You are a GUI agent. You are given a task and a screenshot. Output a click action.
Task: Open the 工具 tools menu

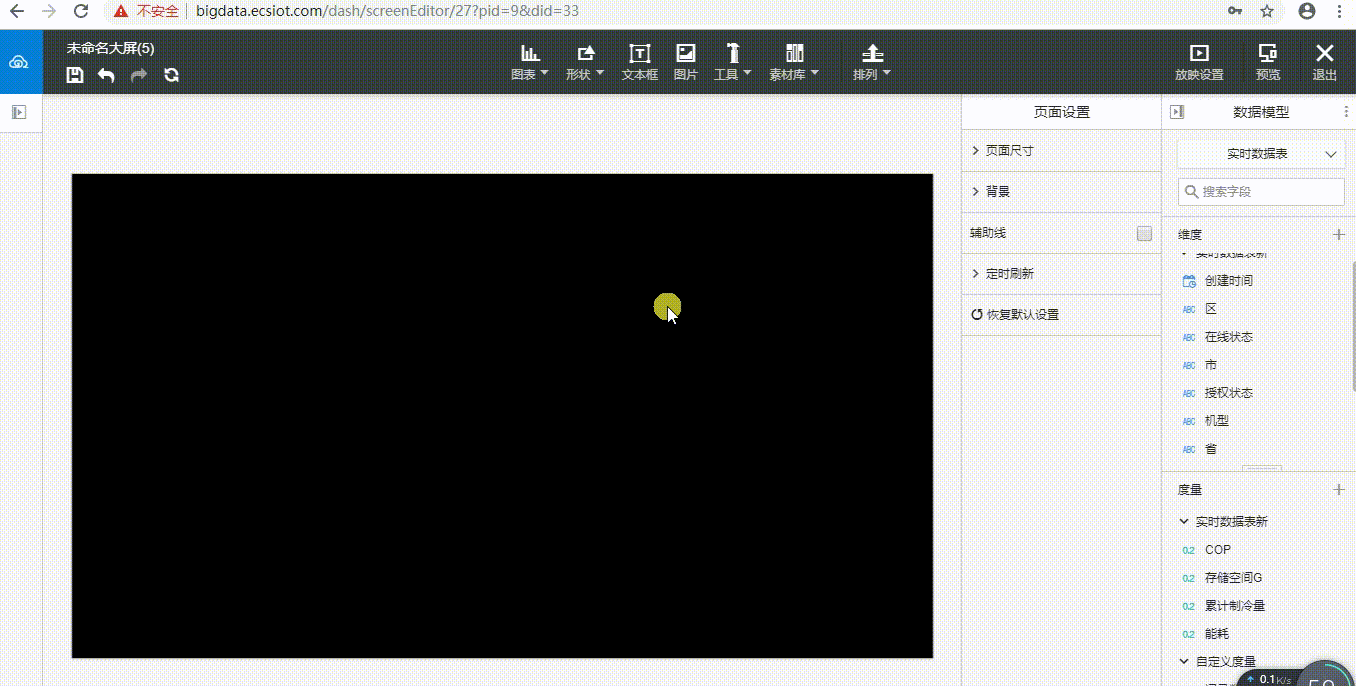732,62
